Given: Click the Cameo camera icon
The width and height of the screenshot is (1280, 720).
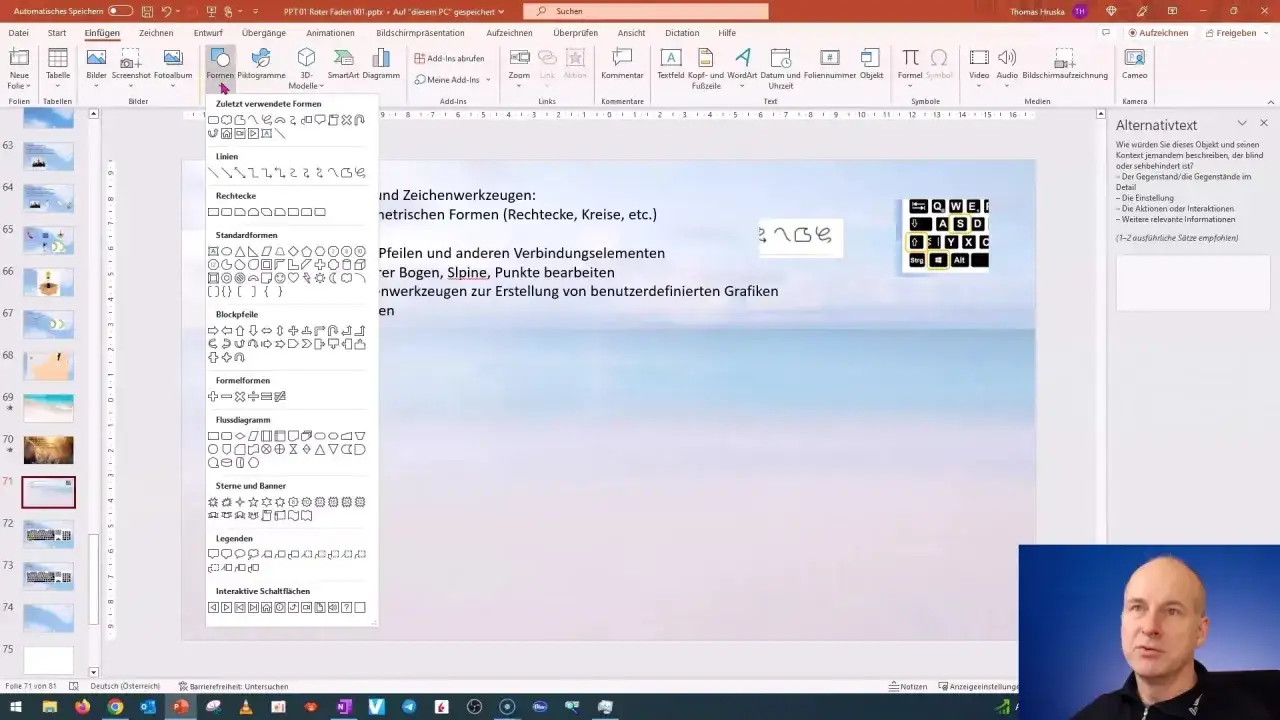Looking at the screenshot, I should click(1134, 64).
